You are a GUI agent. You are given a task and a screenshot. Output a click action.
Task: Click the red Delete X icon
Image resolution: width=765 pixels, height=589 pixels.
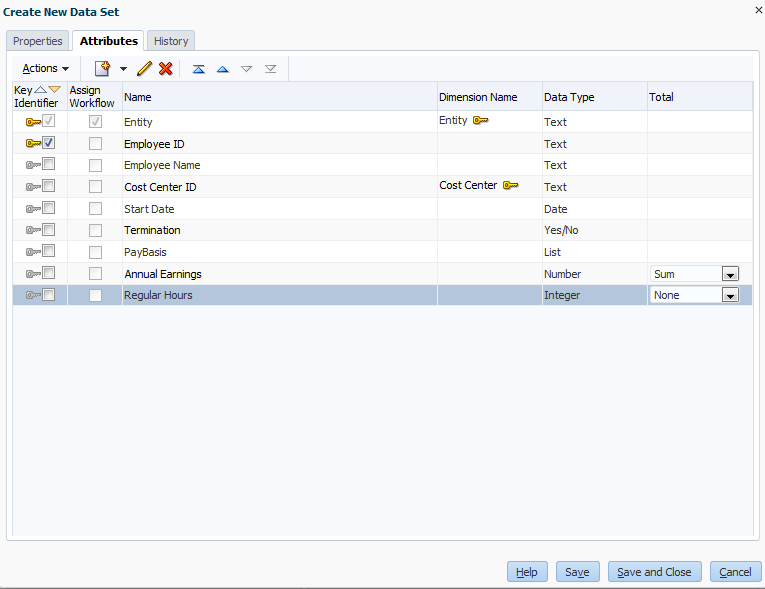click(x=166, y=69)
